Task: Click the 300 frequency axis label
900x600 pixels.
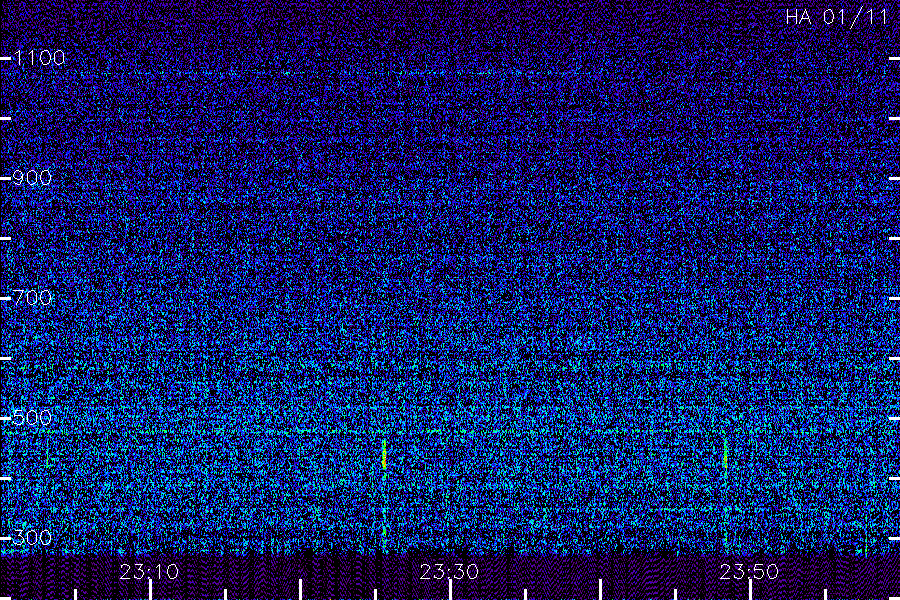Action: tap(32, 538)
